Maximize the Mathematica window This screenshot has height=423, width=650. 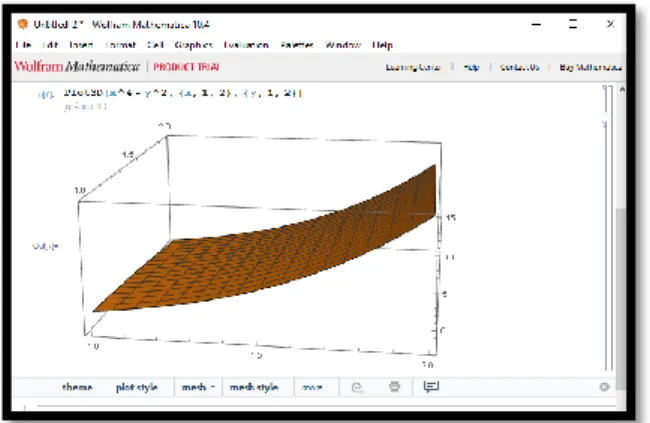click(573, 24)
